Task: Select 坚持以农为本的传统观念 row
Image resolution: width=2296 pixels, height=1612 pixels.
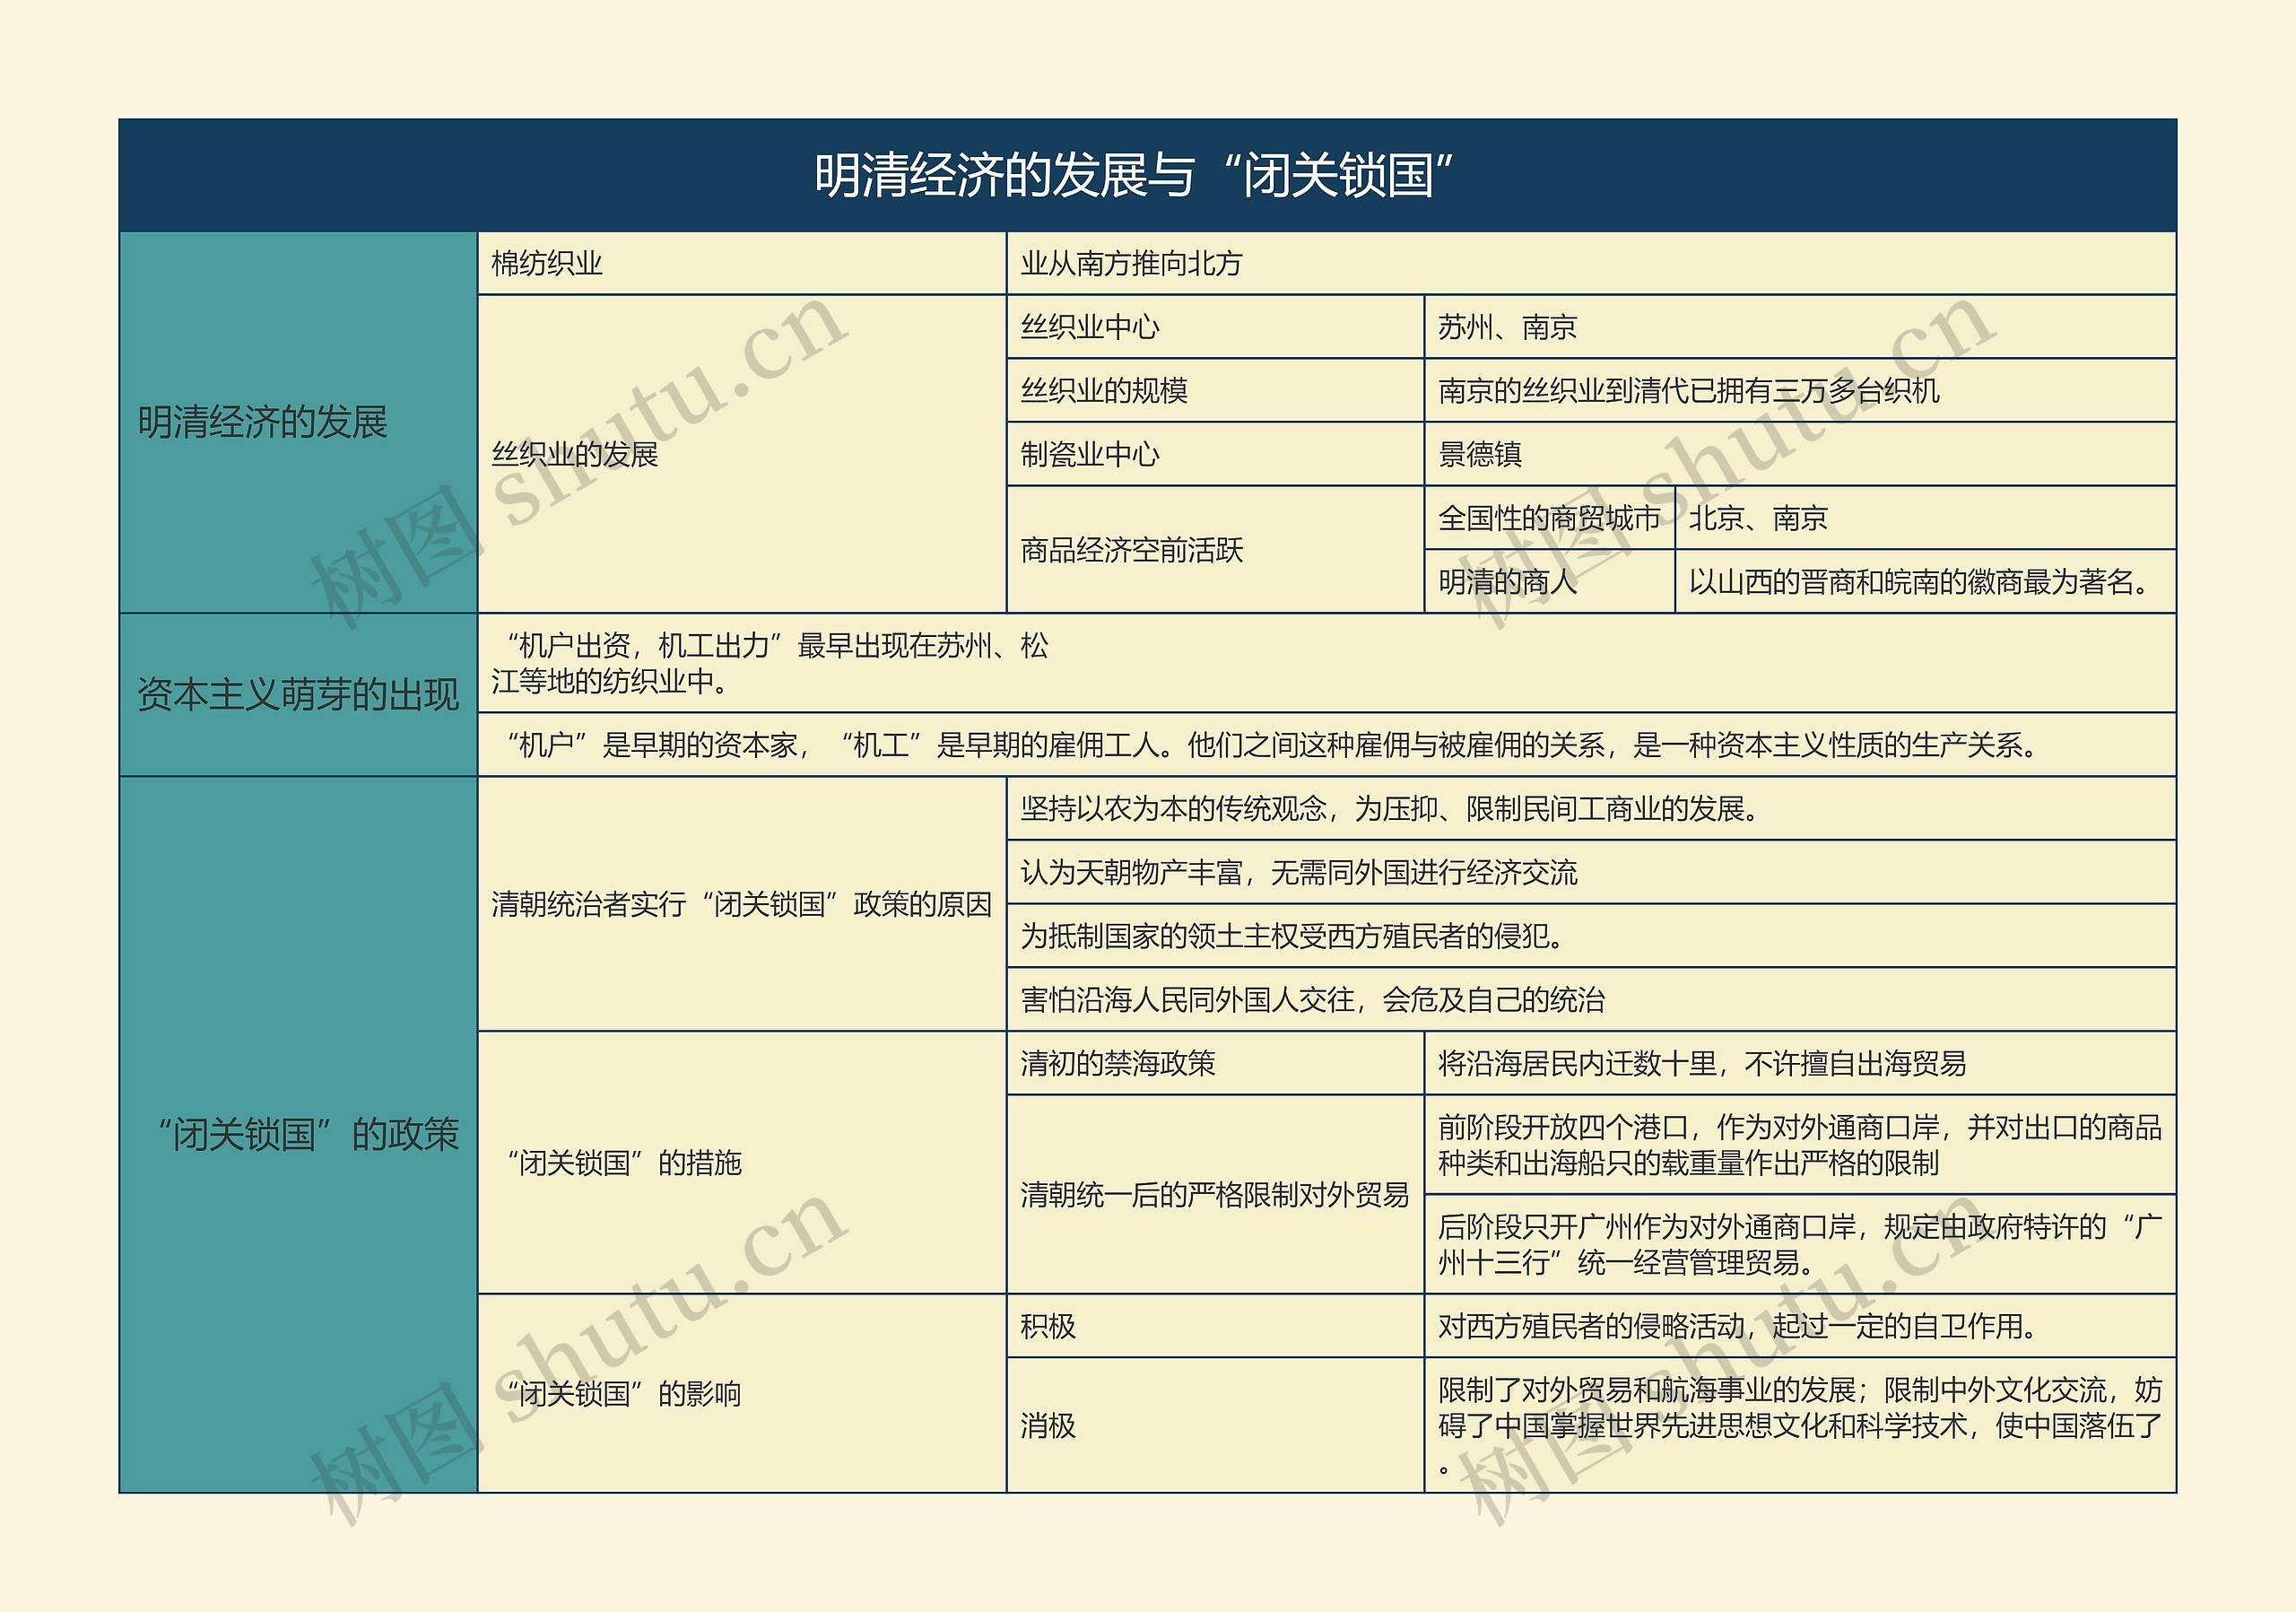Action: pyautogui.click(x=1591, y=808)
